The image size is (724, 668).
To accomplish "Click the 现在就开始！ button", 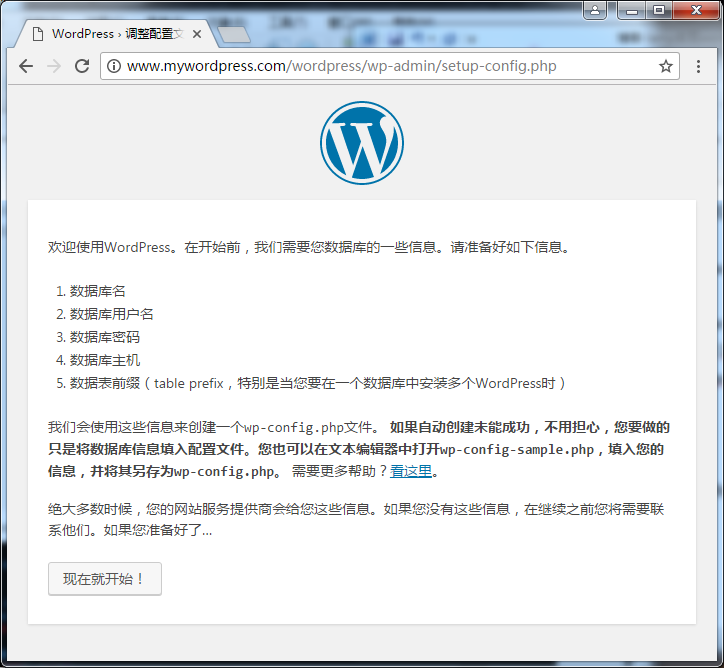I will point(105,578).
